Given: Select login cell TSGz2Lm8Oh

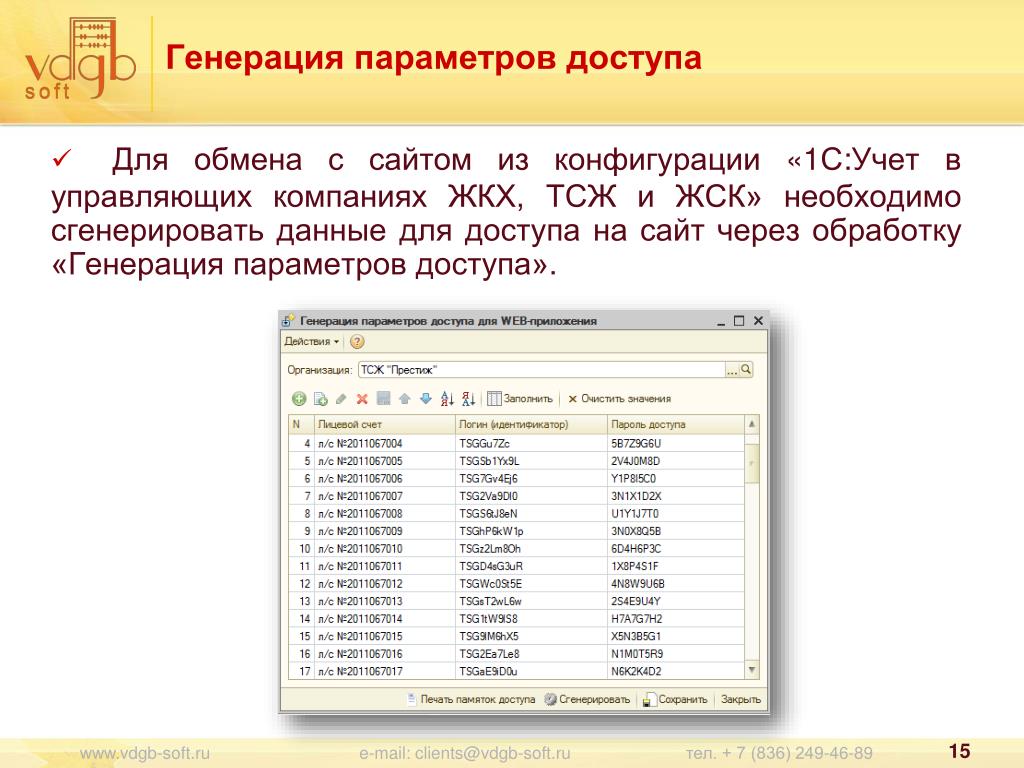Looking at the screenshot, I should click(531, 549).
